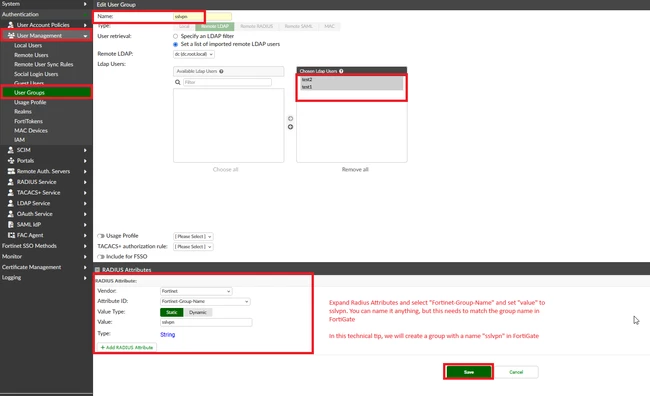The height and width of the screenshot is (396, 650).
Task: Open MAC Devices menu item
Action: (31, 131)
